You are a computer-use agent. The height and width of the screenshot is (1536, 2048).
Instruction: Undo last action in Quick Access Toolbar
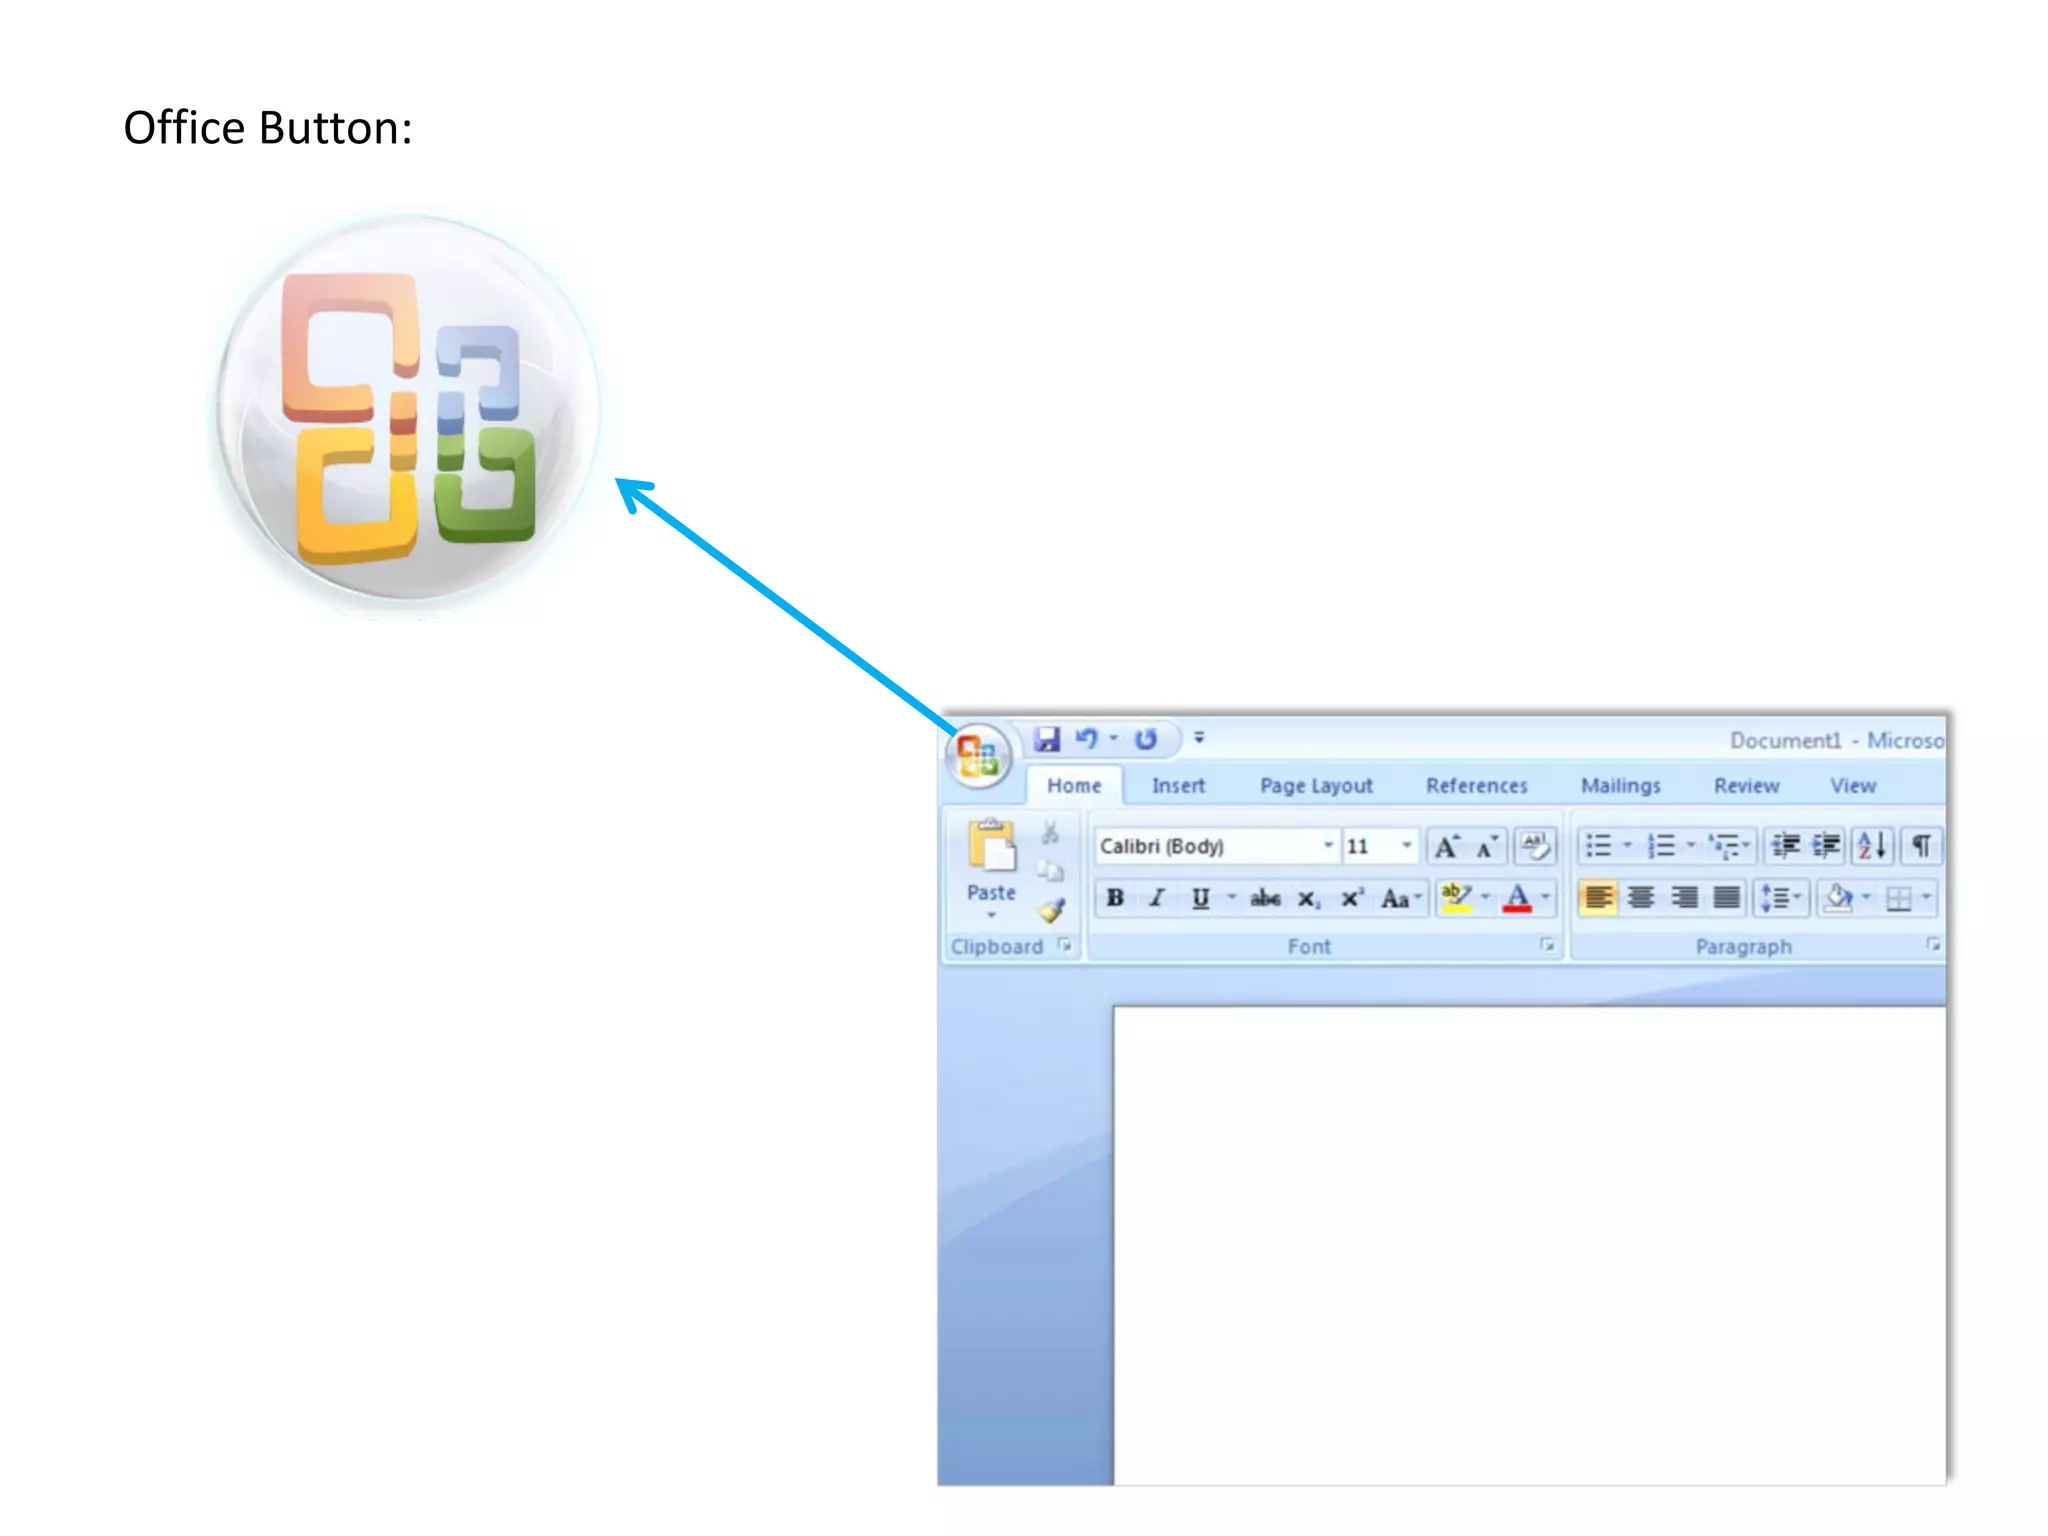(1086, 739)
